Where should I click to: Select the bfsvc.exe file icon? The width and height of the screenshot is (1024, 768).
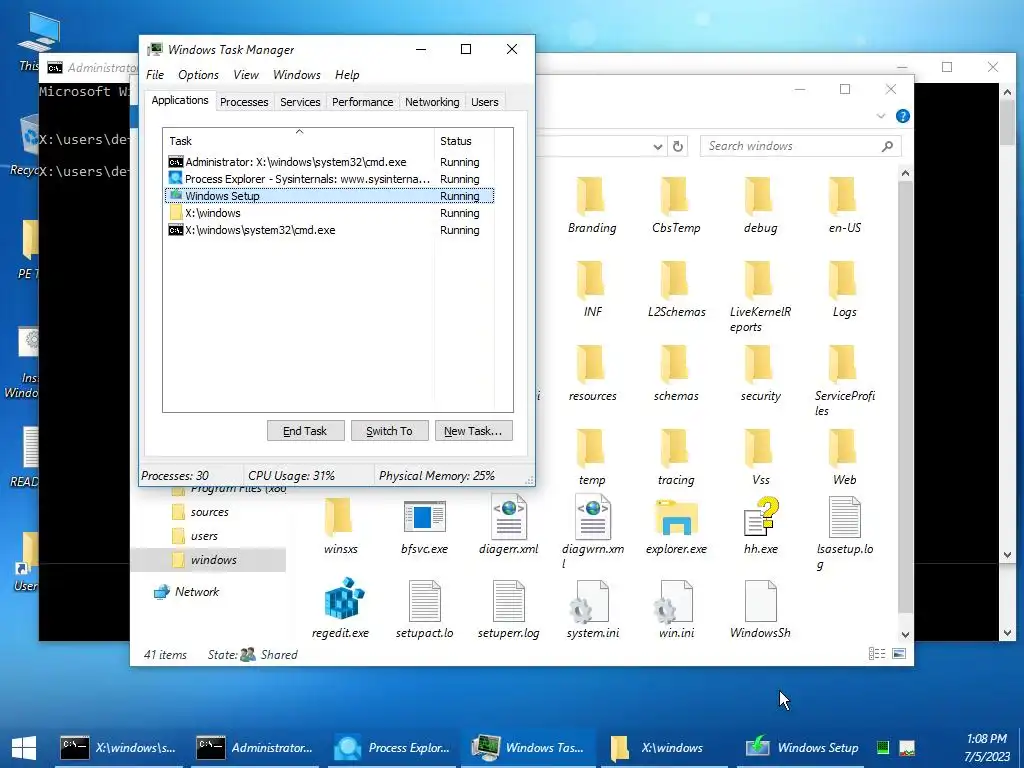point(424,517)
